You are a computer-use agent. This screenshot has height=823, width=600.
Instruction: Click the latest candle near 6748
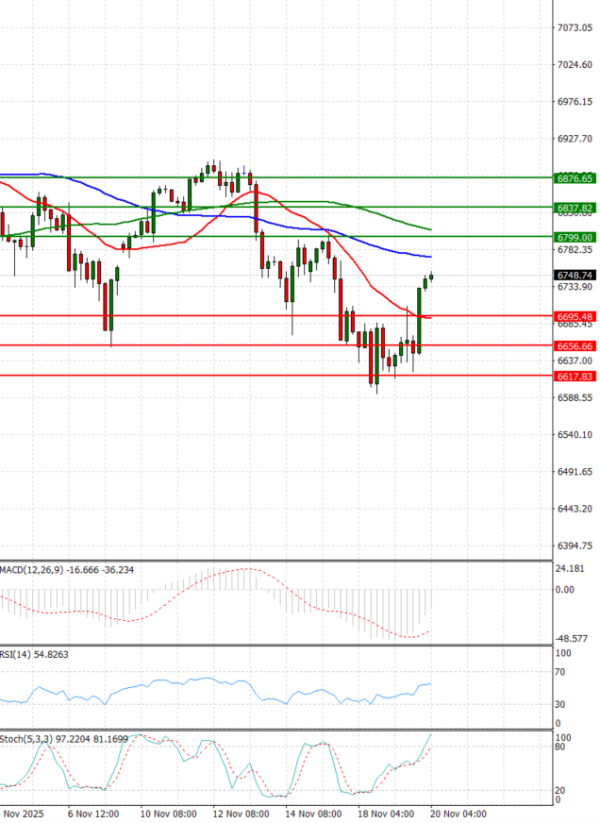pyautogui.click(x=432, y=277)
